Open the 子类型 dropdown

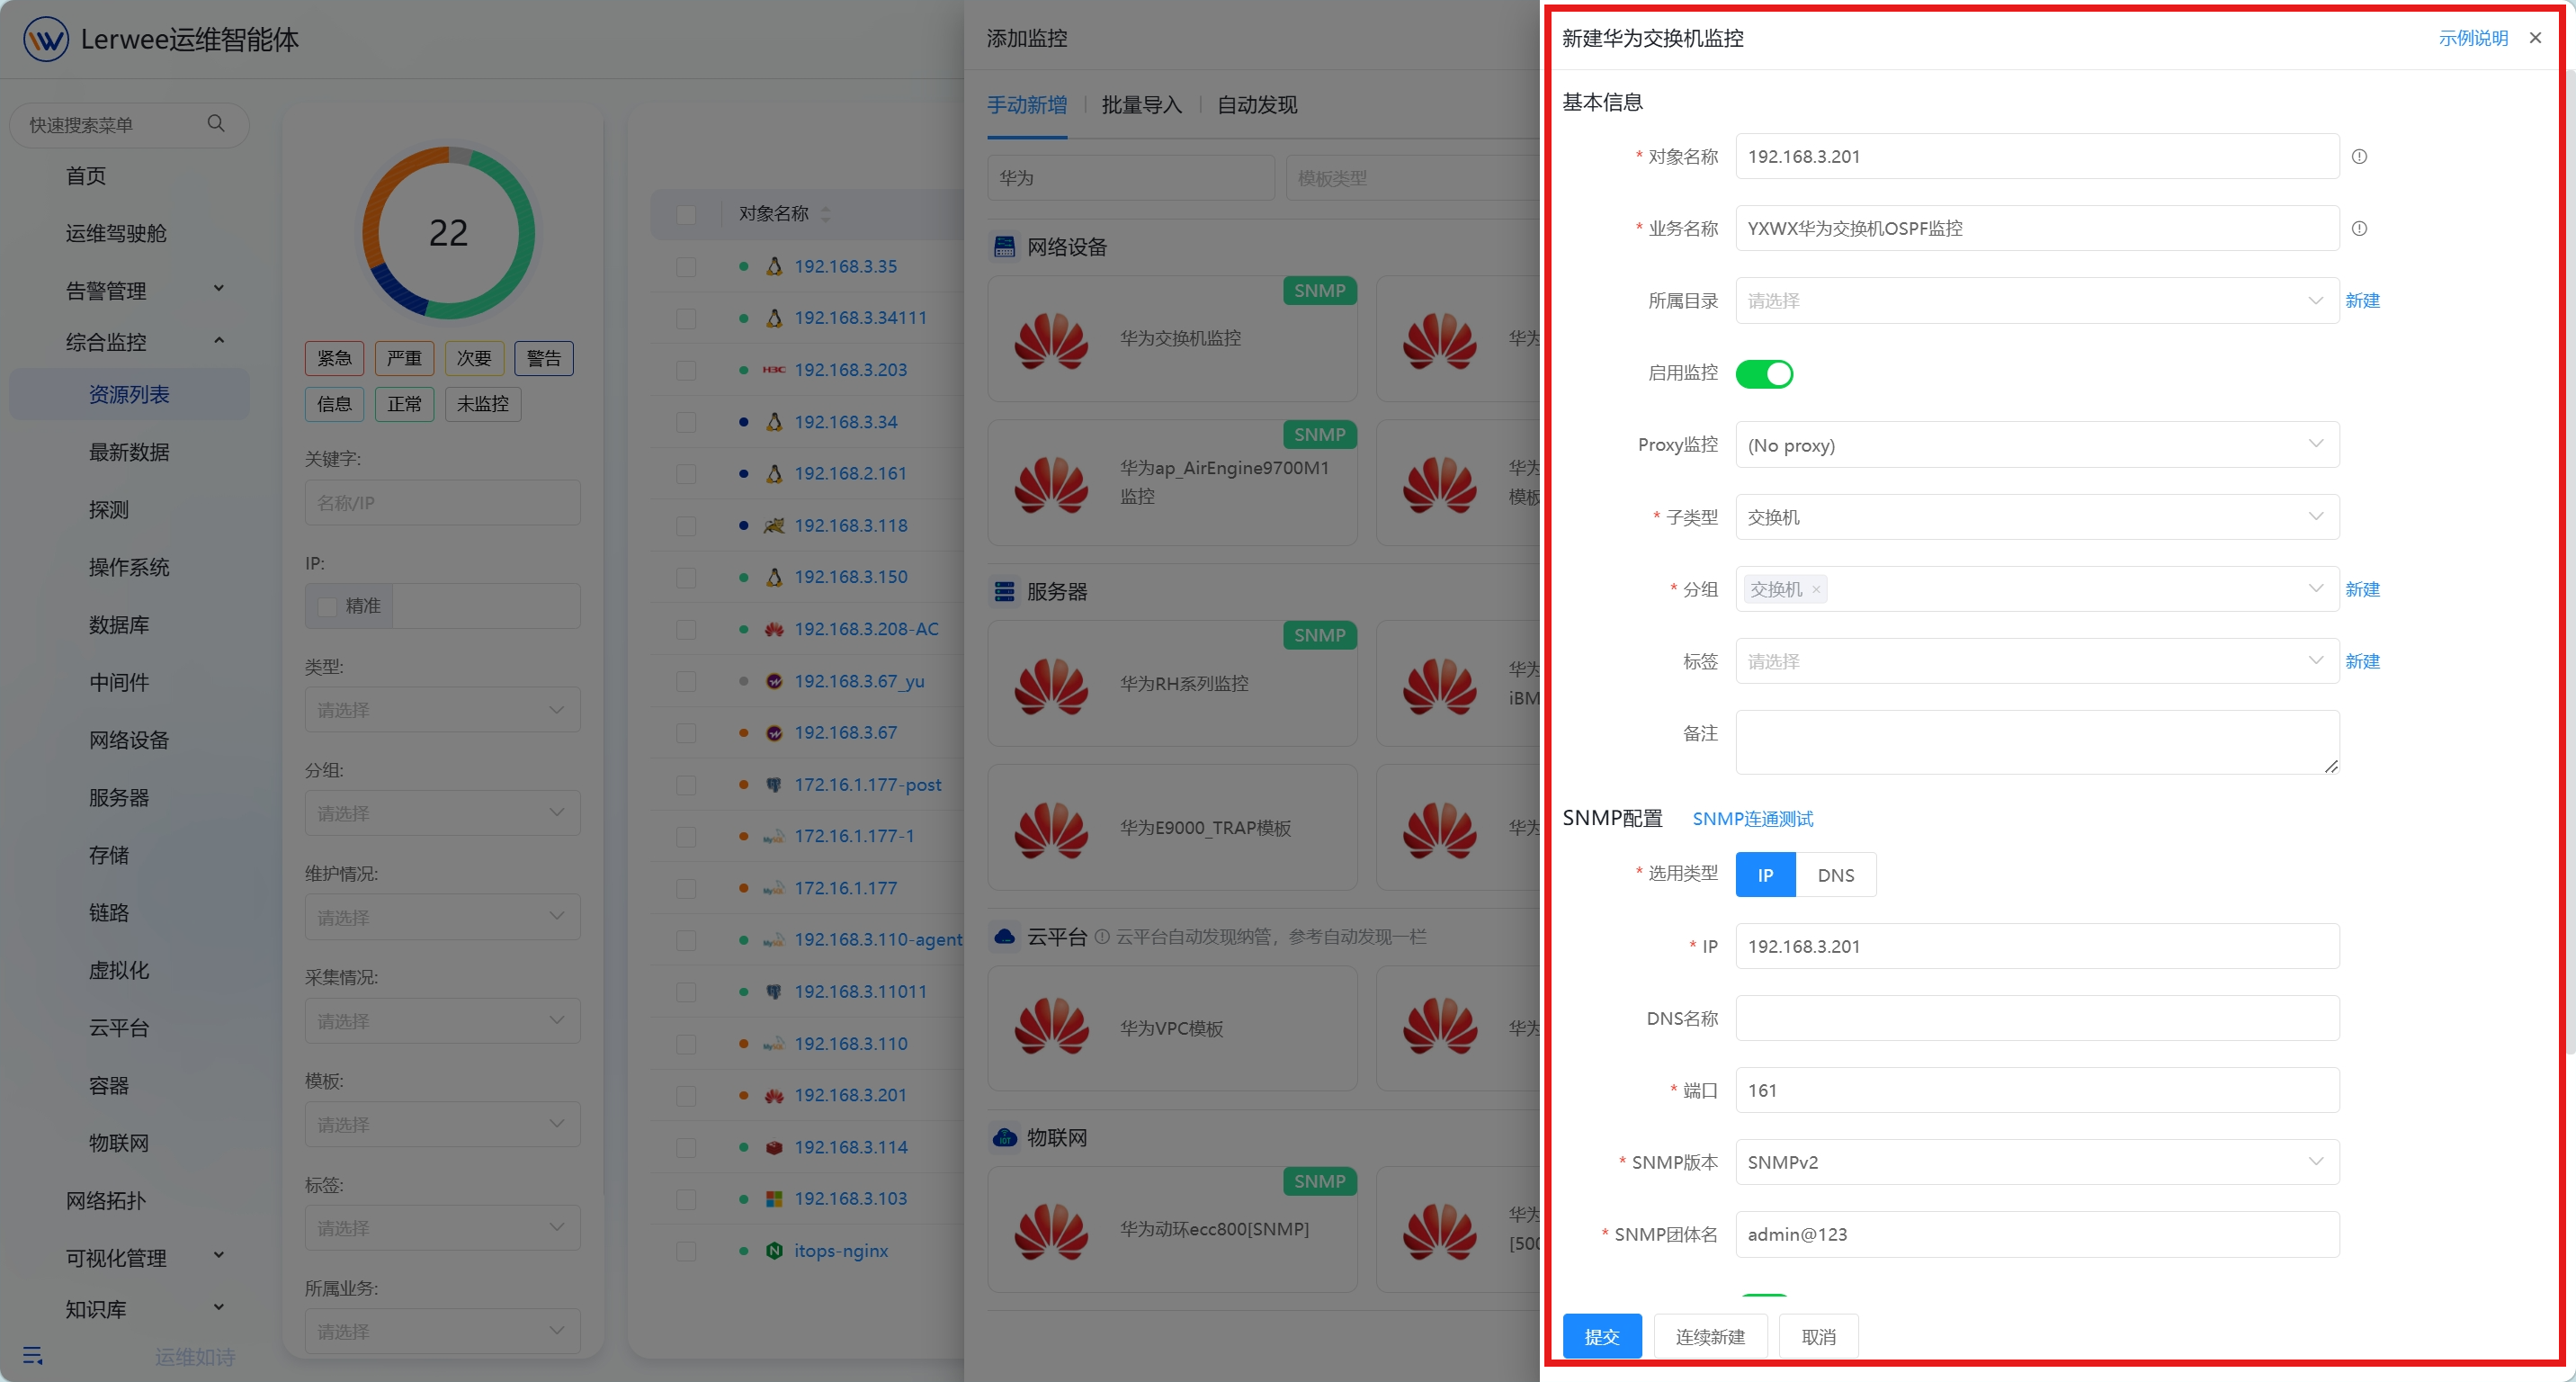click(2037, 517)
